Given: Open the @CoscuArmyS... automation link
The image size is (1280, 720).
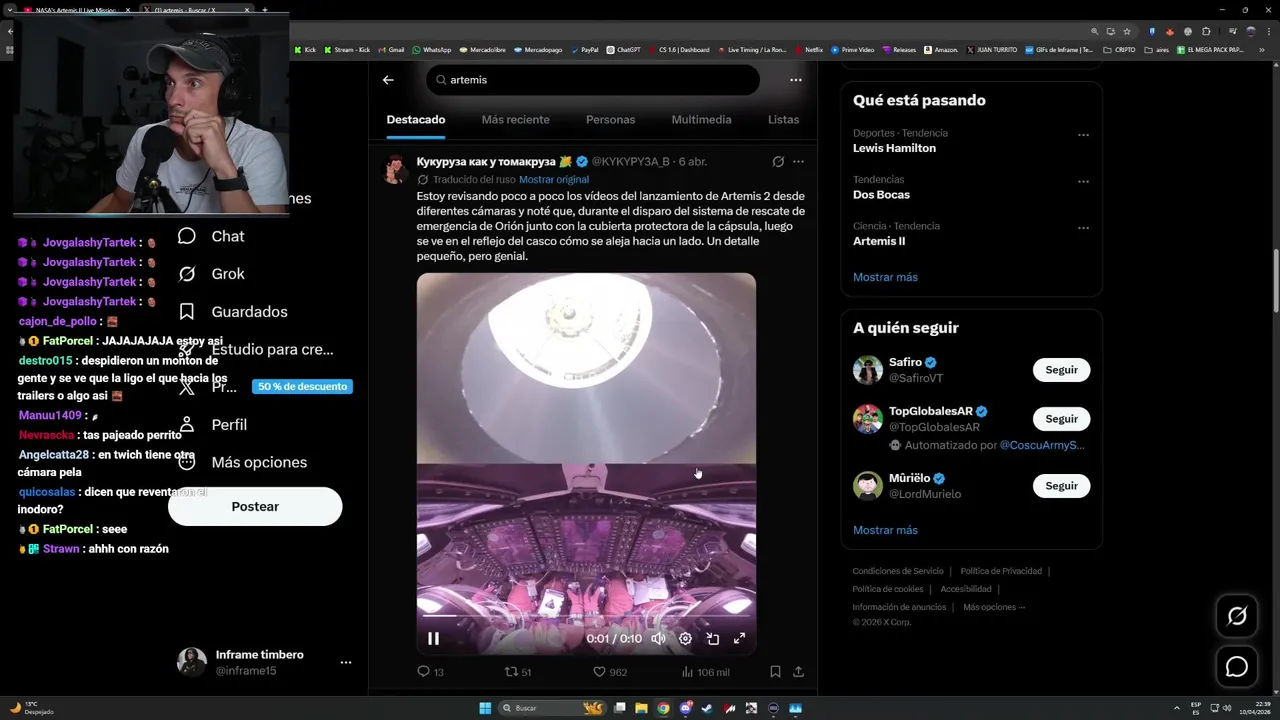Looking at the screenshot, I should click(x=1042, y=445).
